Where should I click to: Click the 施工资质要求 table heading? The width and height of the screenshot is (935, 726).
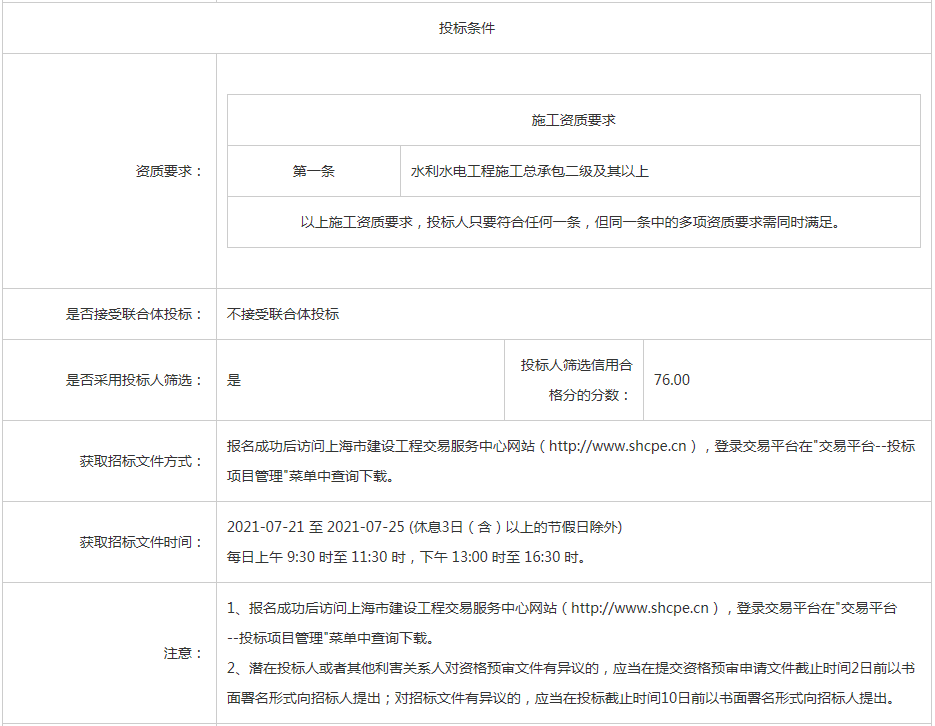[x=573, y=120]
